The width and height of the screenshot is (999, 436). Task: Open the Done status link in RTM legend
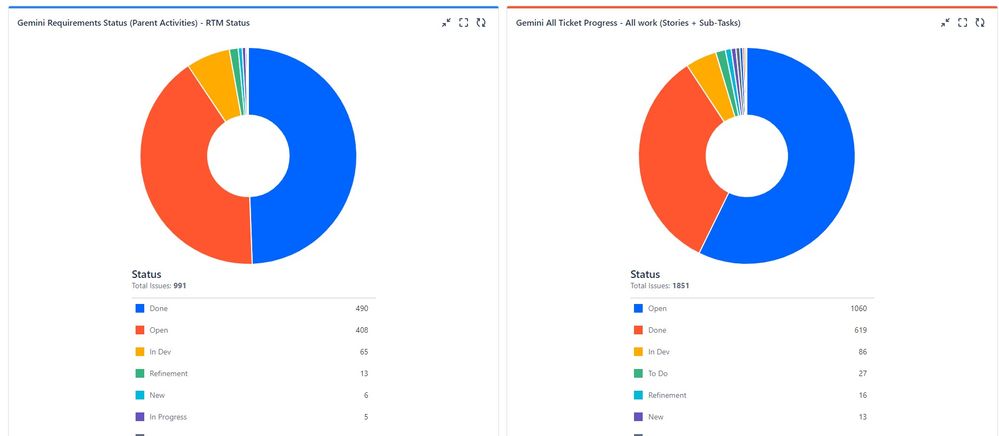click(159, 309)
